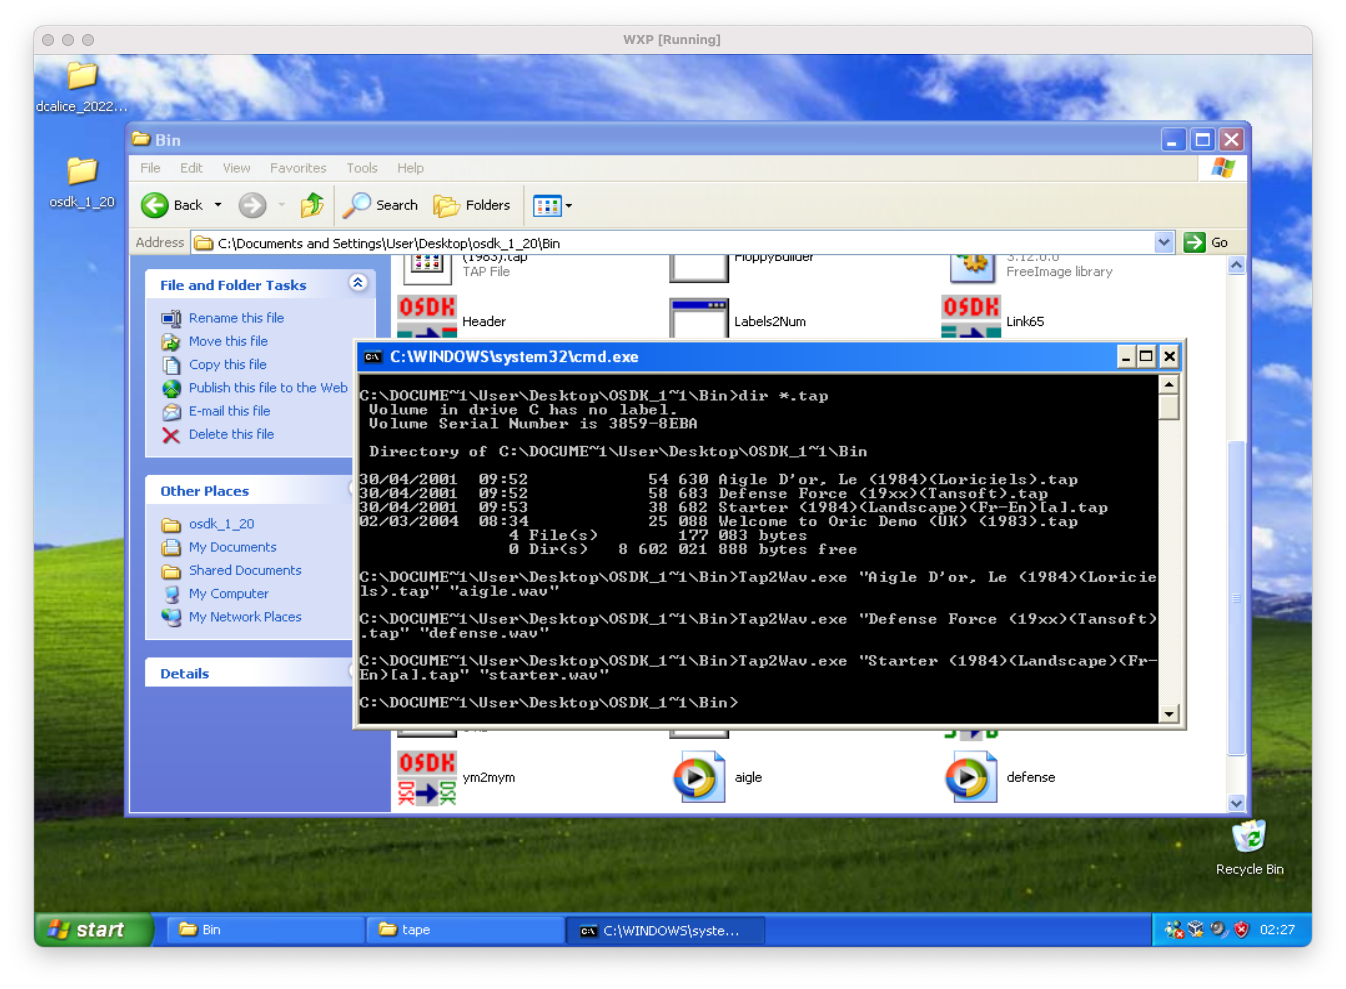
Task: Click the red shield security tray icon
Action: [x=1241, y=929]
